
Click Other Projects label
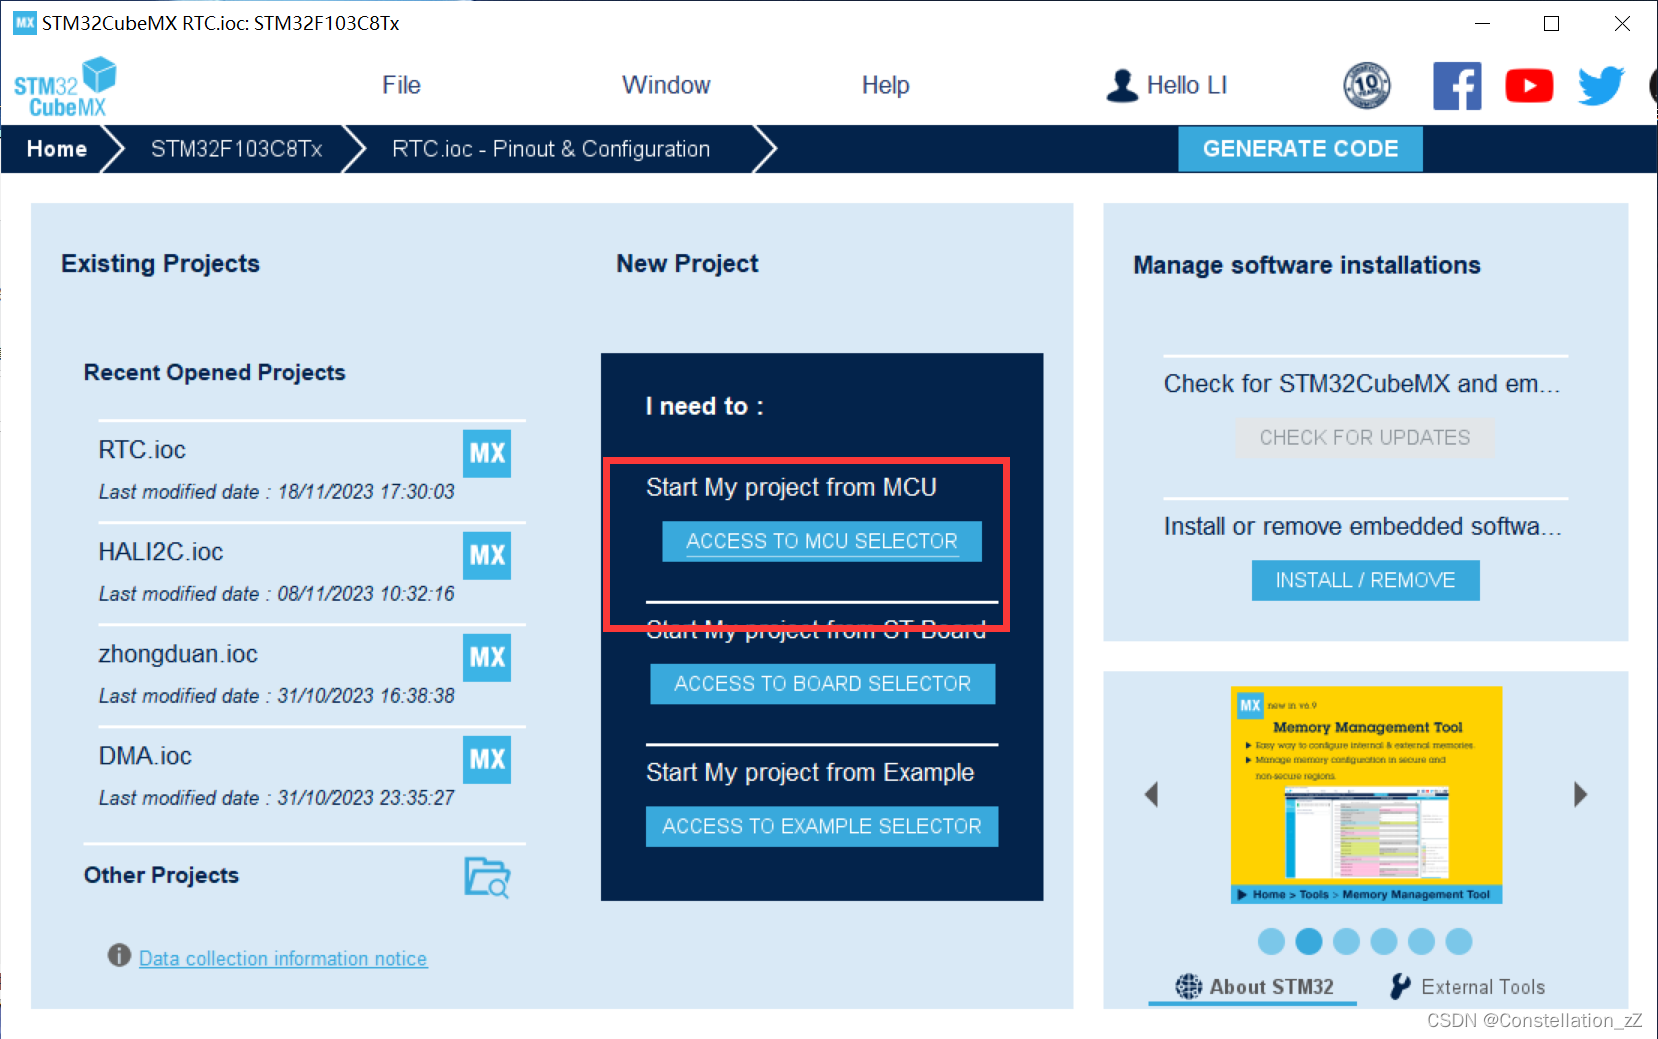[161, 875]
